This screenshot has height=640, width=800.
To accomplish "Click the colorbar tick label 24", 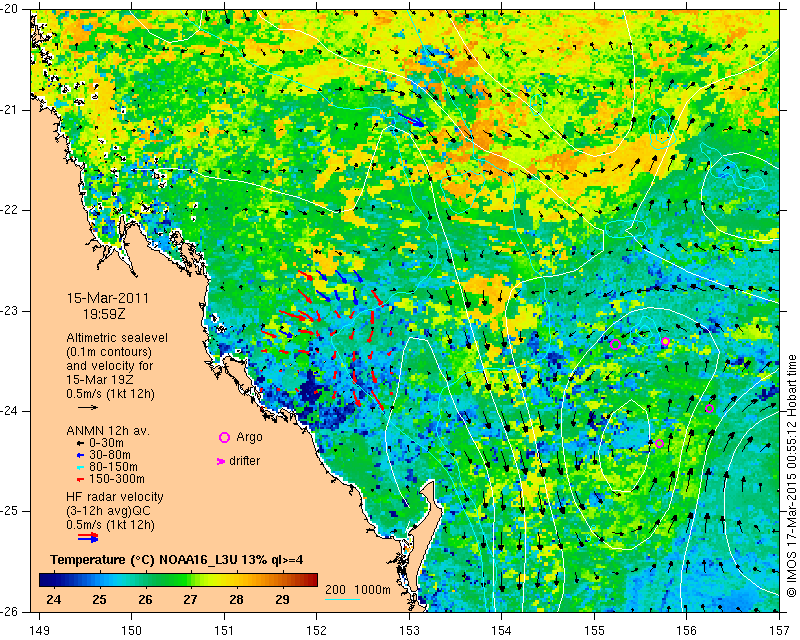I will tap(54, 599).
